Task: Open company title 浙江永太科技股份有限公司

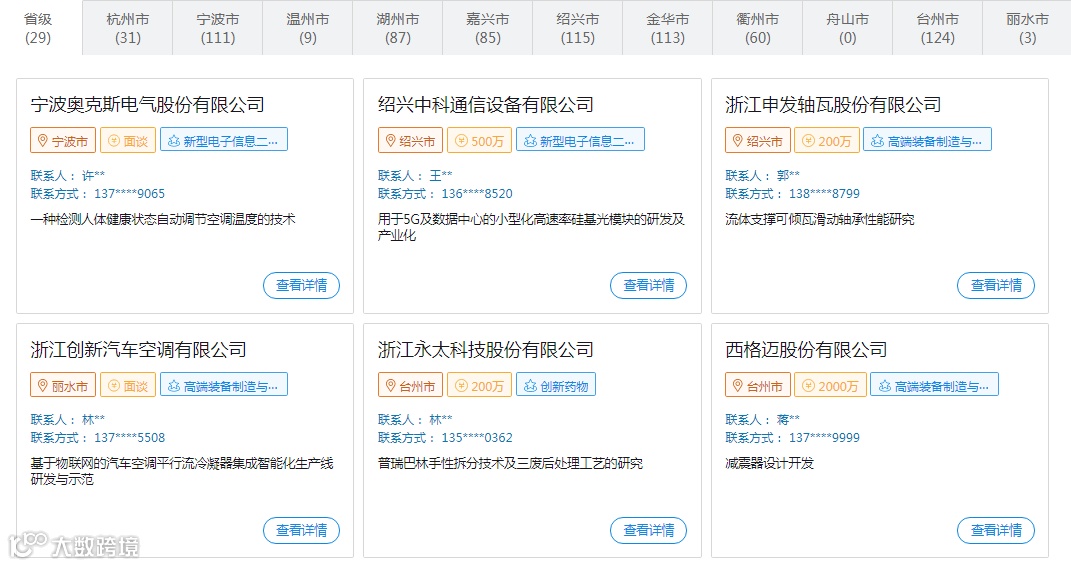Action: (486, 350)
